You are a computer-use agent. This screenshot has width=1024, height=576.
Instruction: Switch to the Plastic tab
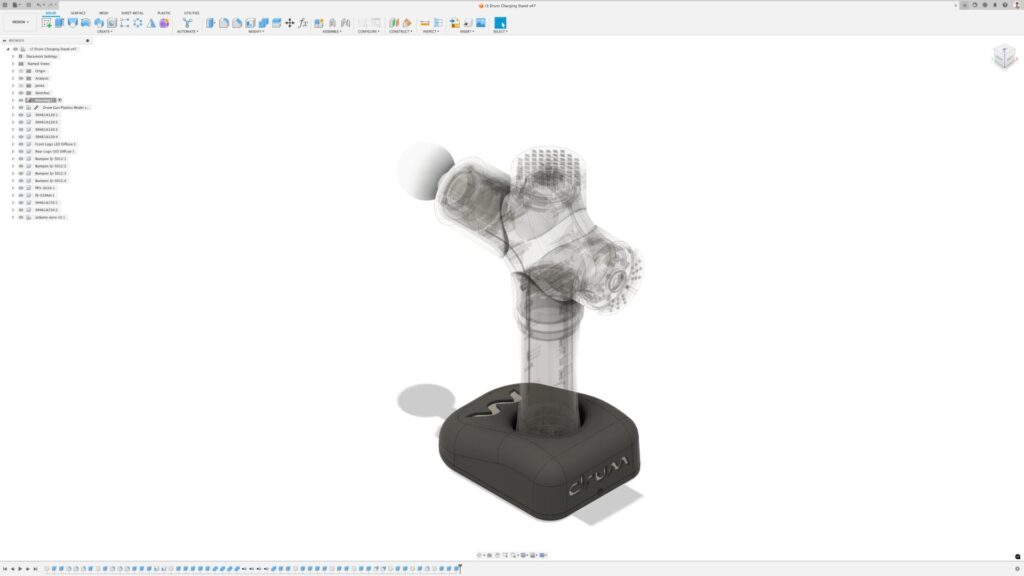[164, 13]
